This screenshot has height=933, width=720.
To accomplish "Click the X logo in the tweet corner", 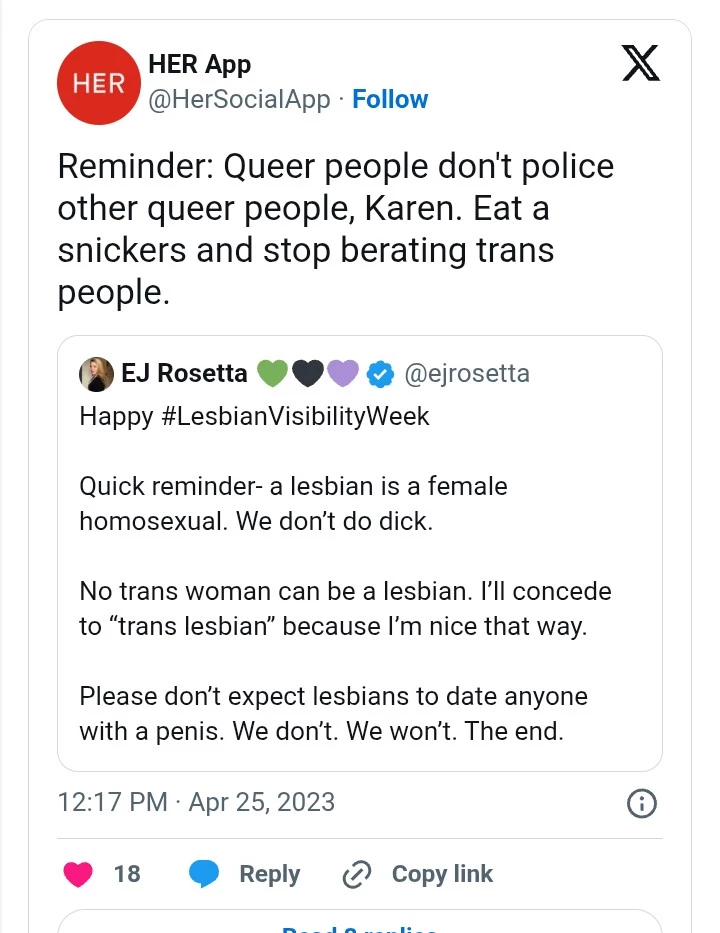I will click(640, 63).
